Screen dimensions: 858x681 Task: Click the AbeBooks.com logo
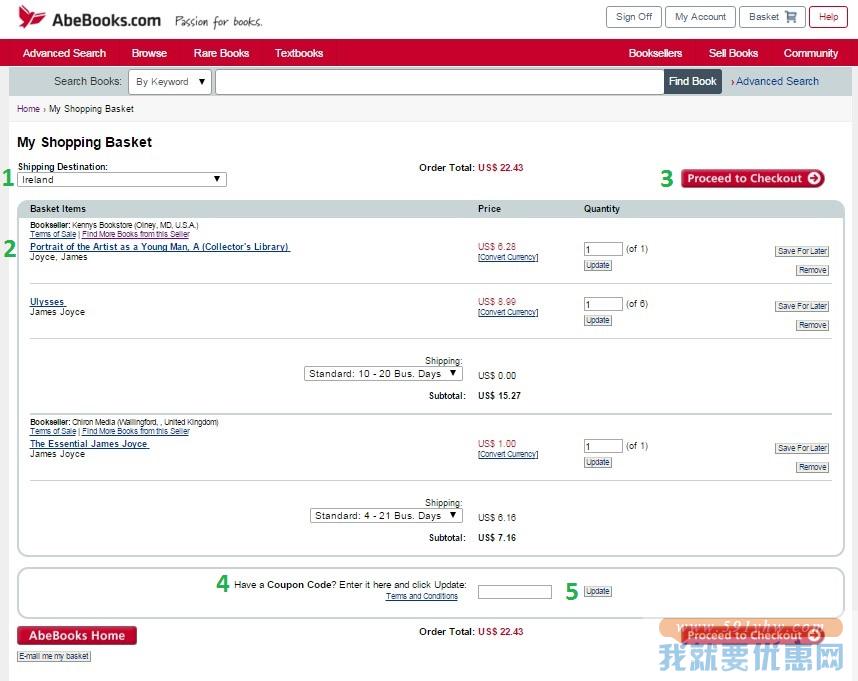click(89, 18)
